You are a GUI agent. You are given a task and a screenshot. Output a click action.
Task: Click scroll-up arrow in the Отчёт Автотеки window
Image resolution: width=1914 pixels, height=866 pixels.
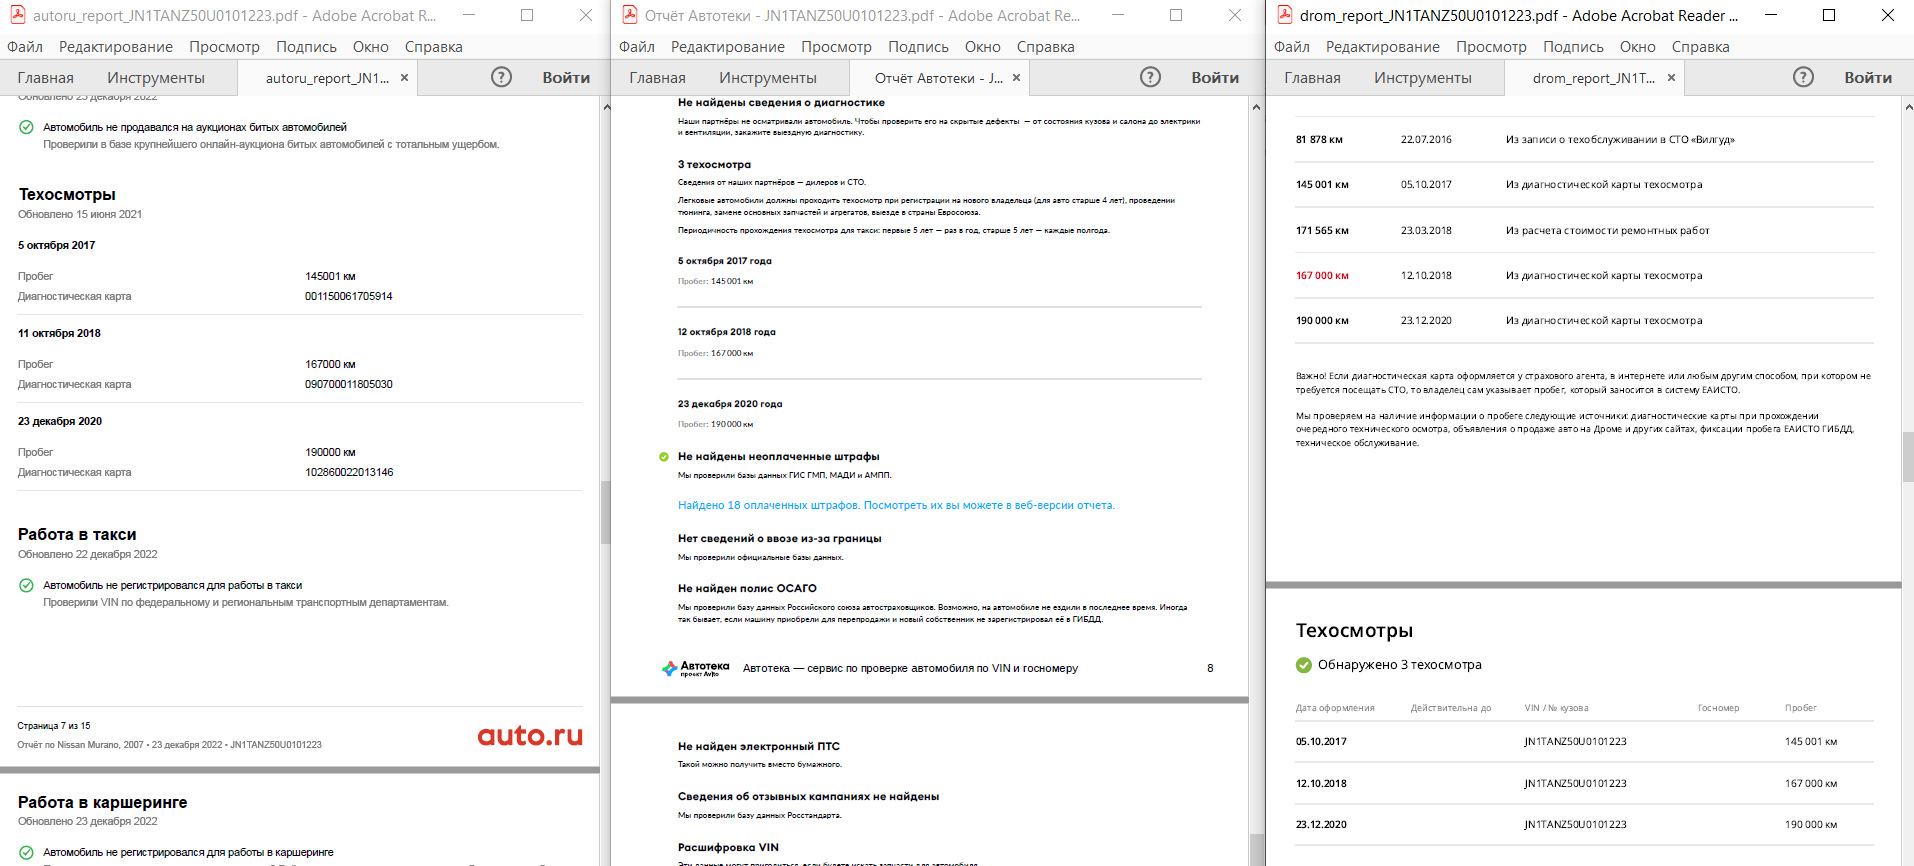click(x=1256, y=106)
